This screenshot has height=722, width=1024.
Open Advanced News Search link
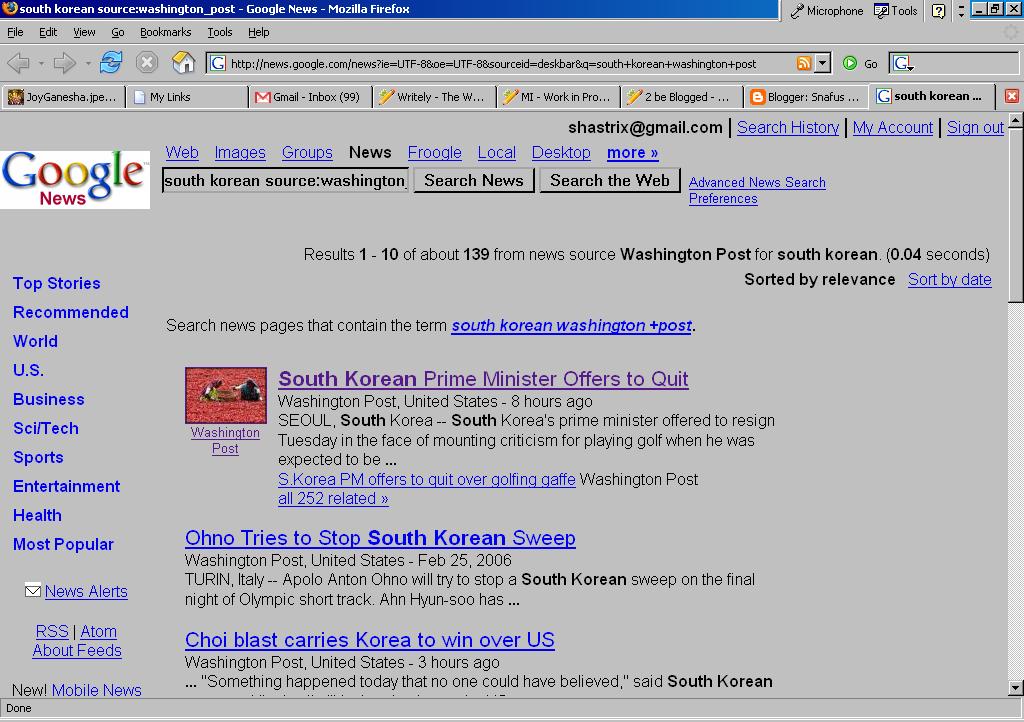tap(757, 182)
